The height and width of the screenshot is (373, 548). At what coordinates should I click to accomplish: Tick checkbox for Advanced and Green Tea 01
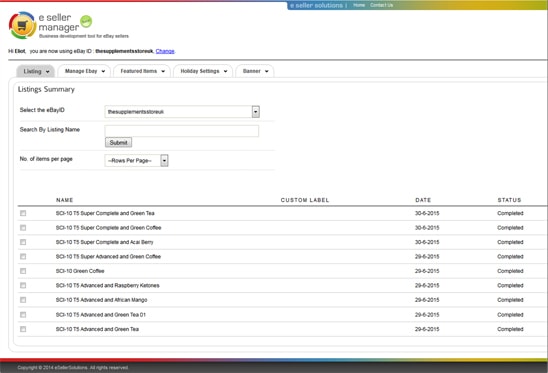tap(23, 315)
